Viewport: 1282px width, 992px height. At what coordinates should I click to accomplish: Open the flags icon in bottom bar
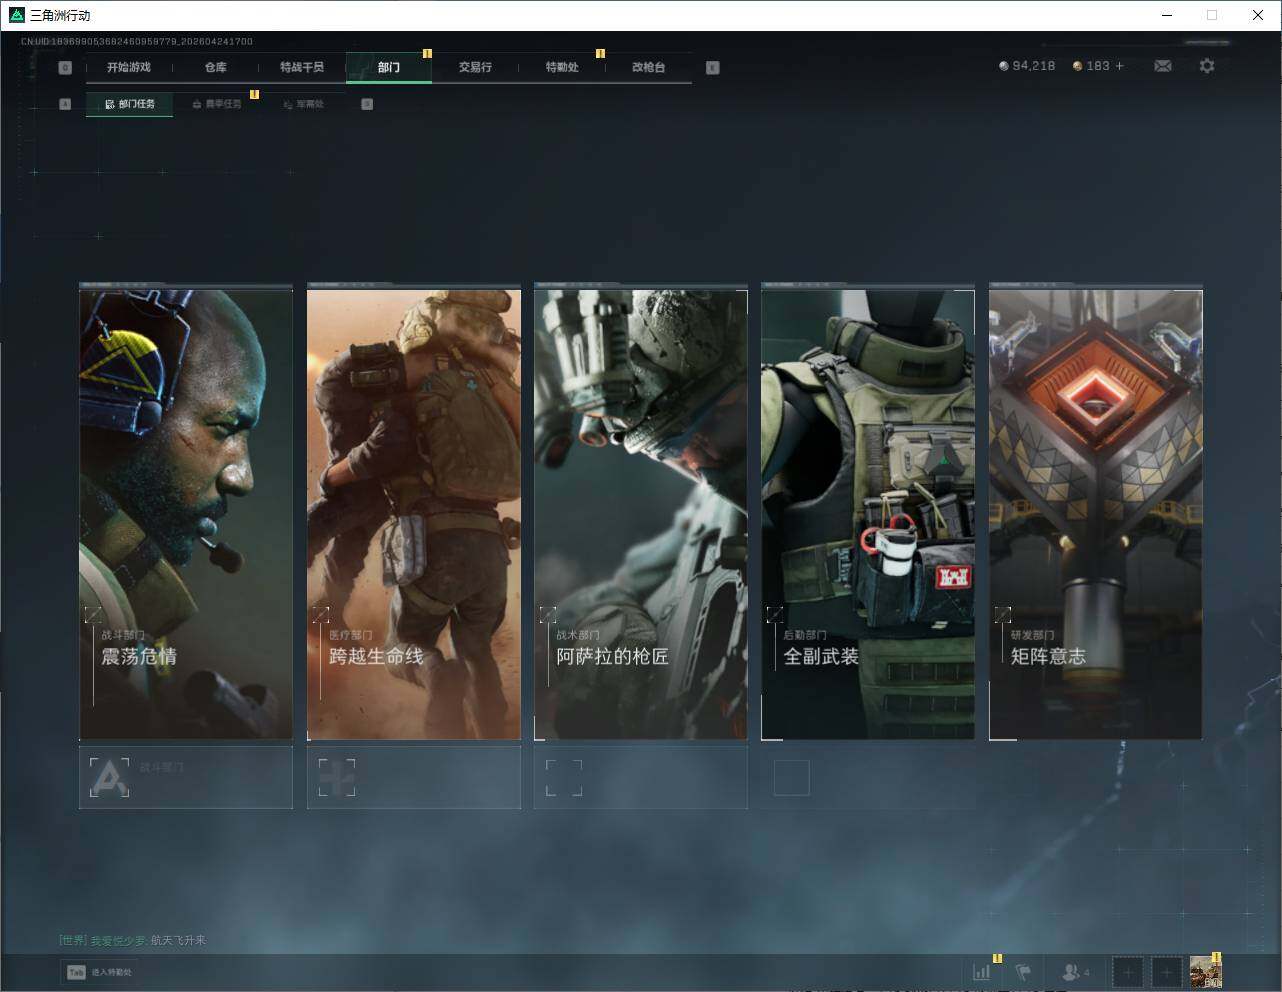coord(1023,971)
